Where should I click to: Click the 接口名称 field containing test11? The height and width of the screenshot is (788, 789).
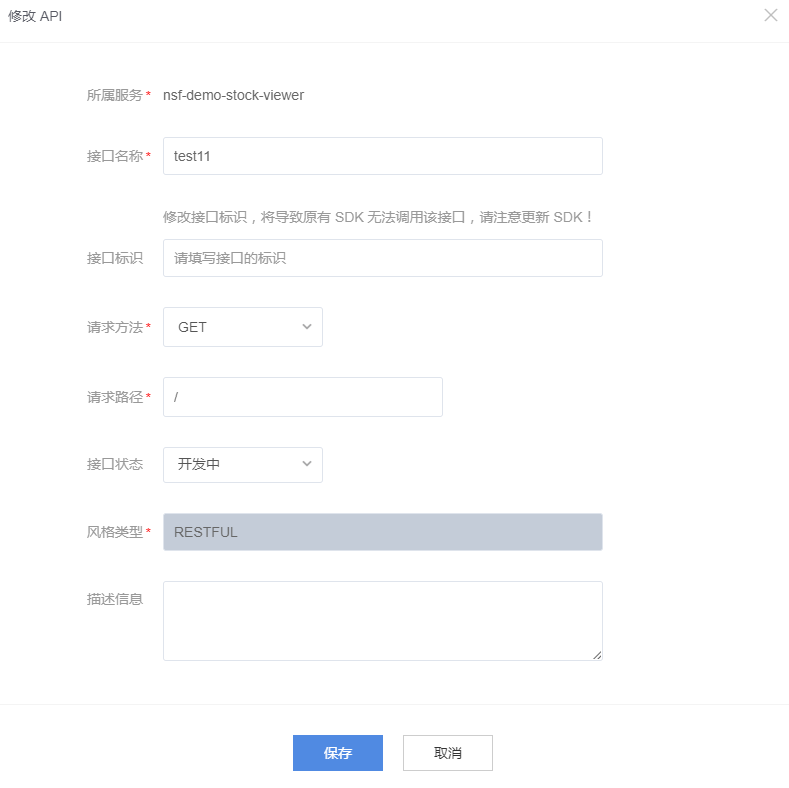point(382,156)
